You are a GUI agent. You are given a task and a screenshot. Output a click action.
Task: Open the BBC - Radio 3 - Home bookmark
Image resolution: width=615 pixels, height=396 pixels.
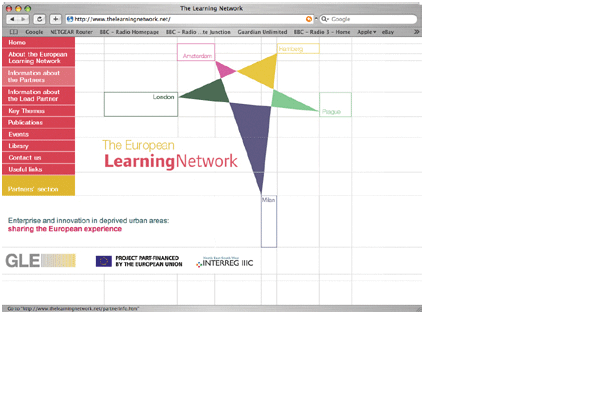point(322,32)
